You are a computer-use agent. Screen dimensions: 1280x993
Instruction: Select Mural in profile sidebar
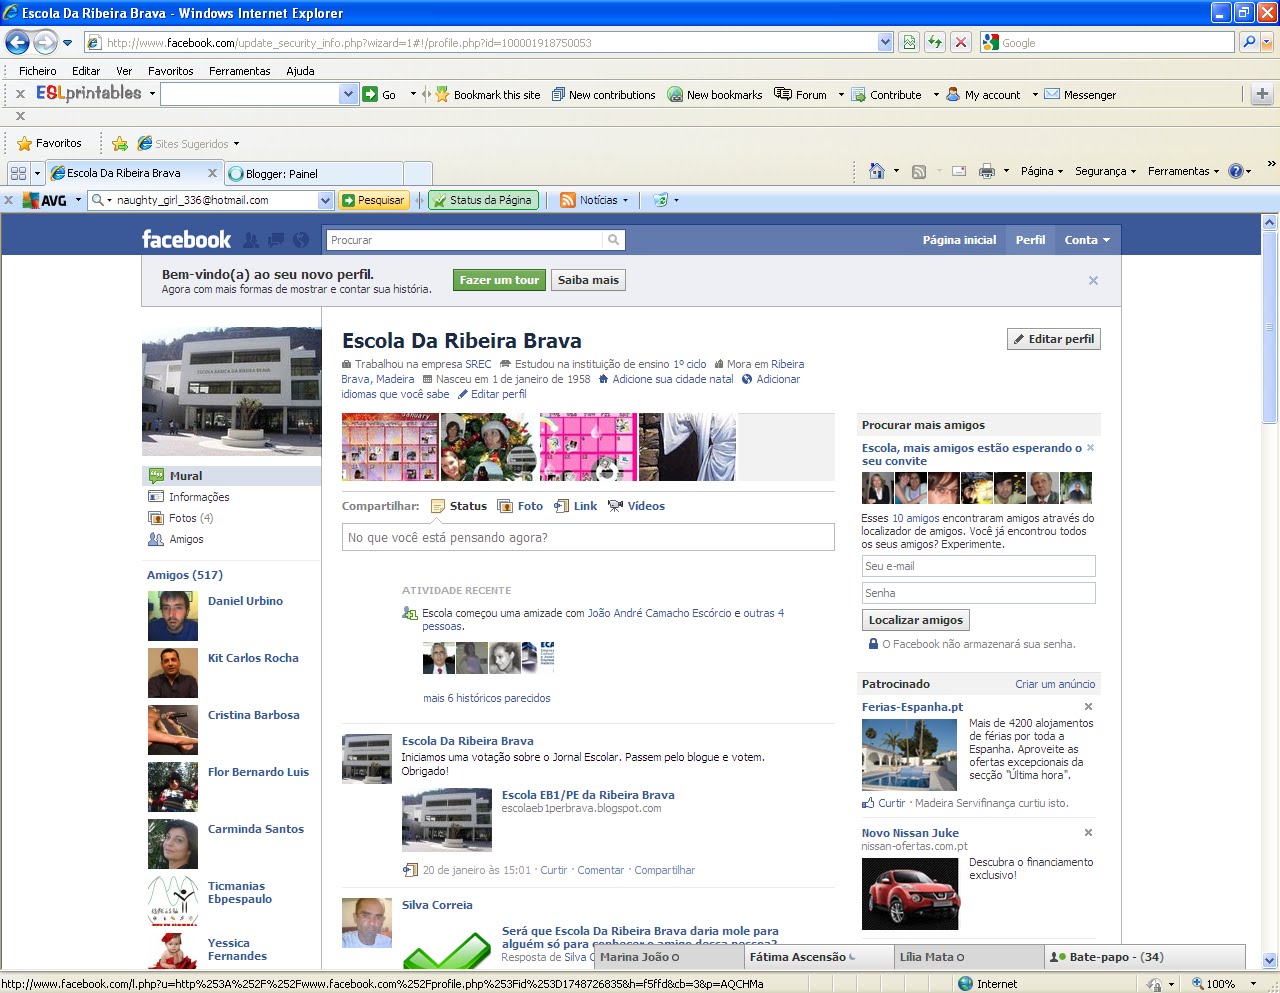coord(231,476)
